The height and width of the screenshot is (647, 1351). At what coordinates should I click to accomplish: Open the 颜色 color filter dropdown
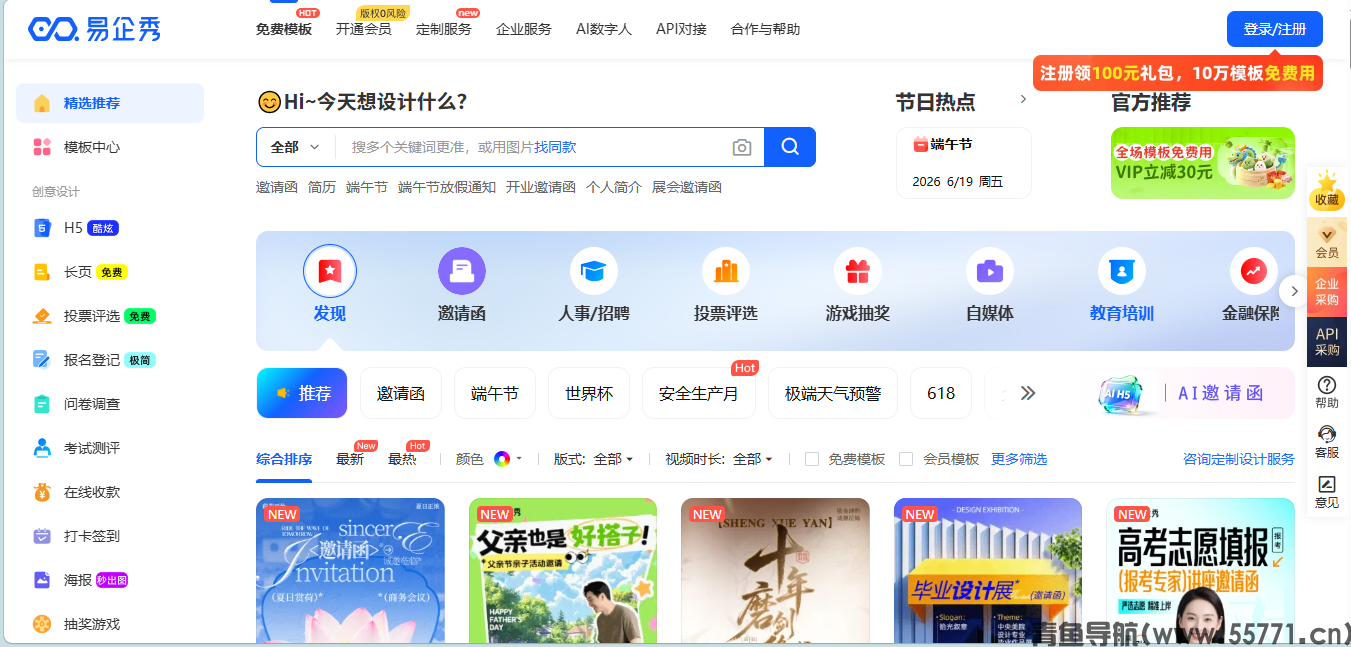coord(489,459)
